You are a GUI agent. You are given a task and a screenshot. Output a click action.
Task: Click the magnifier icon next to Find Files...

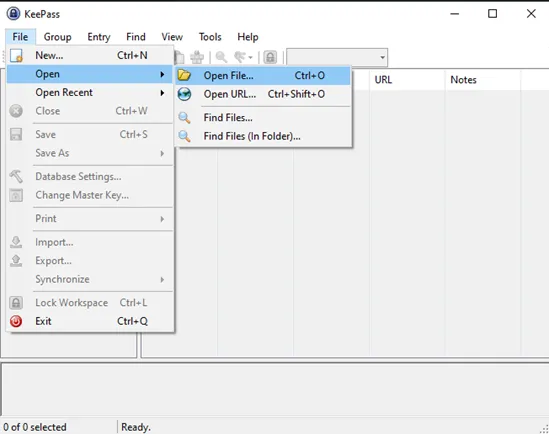click(184, 118)
